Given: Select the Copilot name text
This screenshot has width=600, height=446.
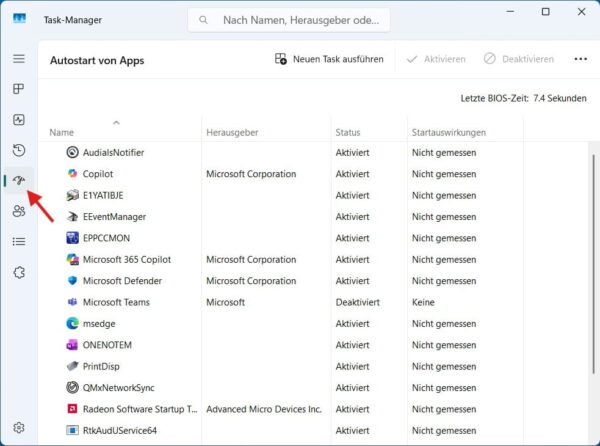Looking at the screenshot, I should pos(98,174).
